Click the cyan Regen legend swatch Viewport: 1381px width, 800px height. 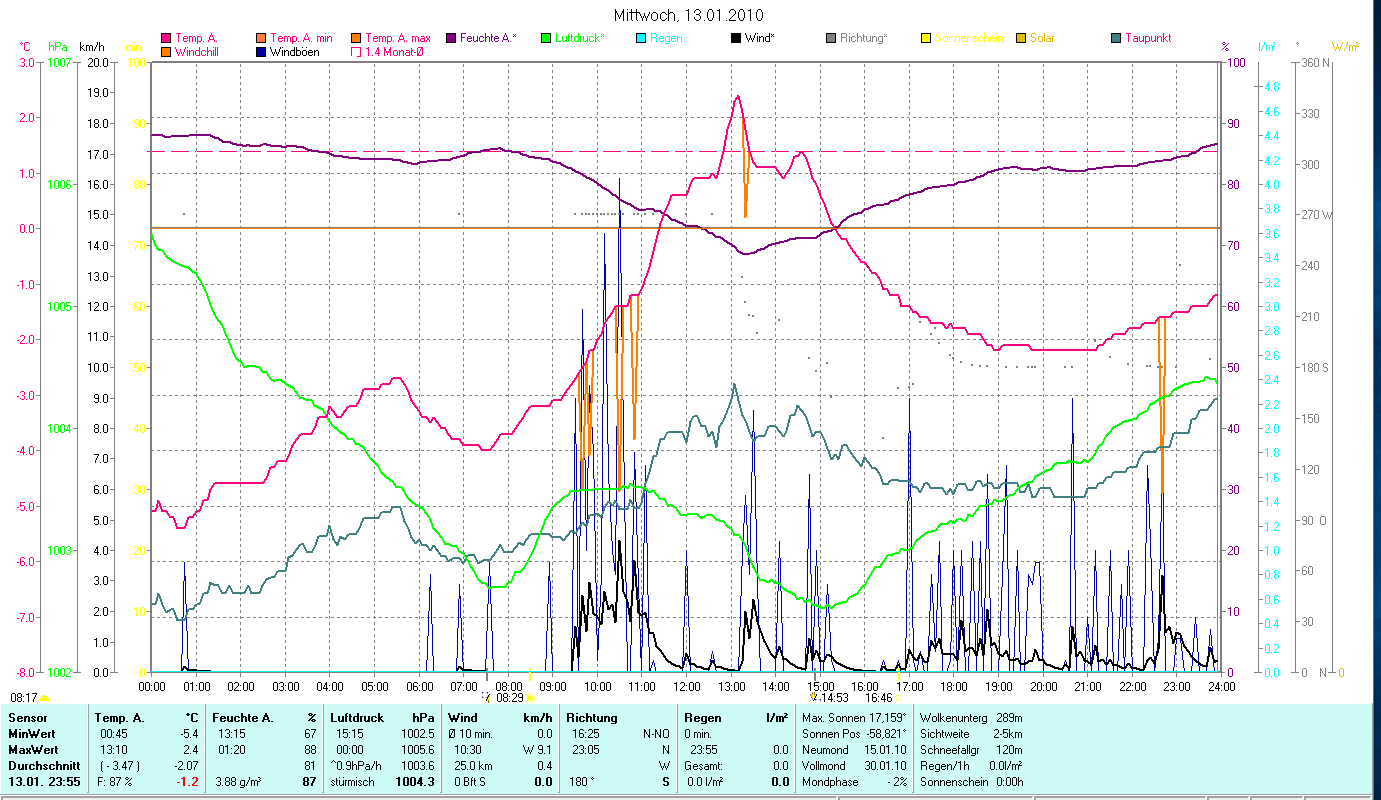(x=640, y=38)
